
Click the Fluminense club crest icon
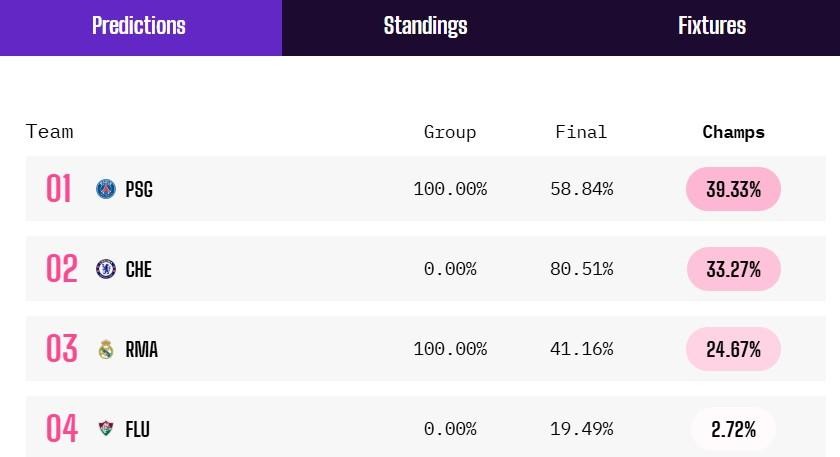coord(106,429)
